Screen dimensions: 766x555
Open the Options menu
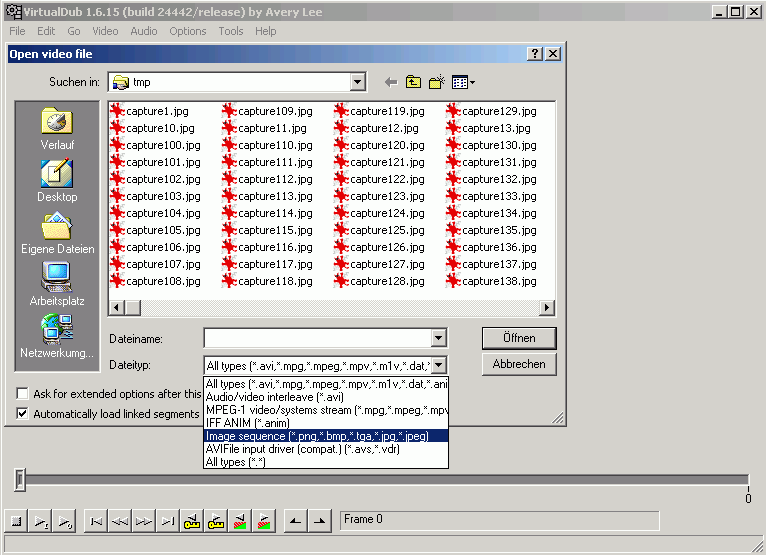coord(188,31)
